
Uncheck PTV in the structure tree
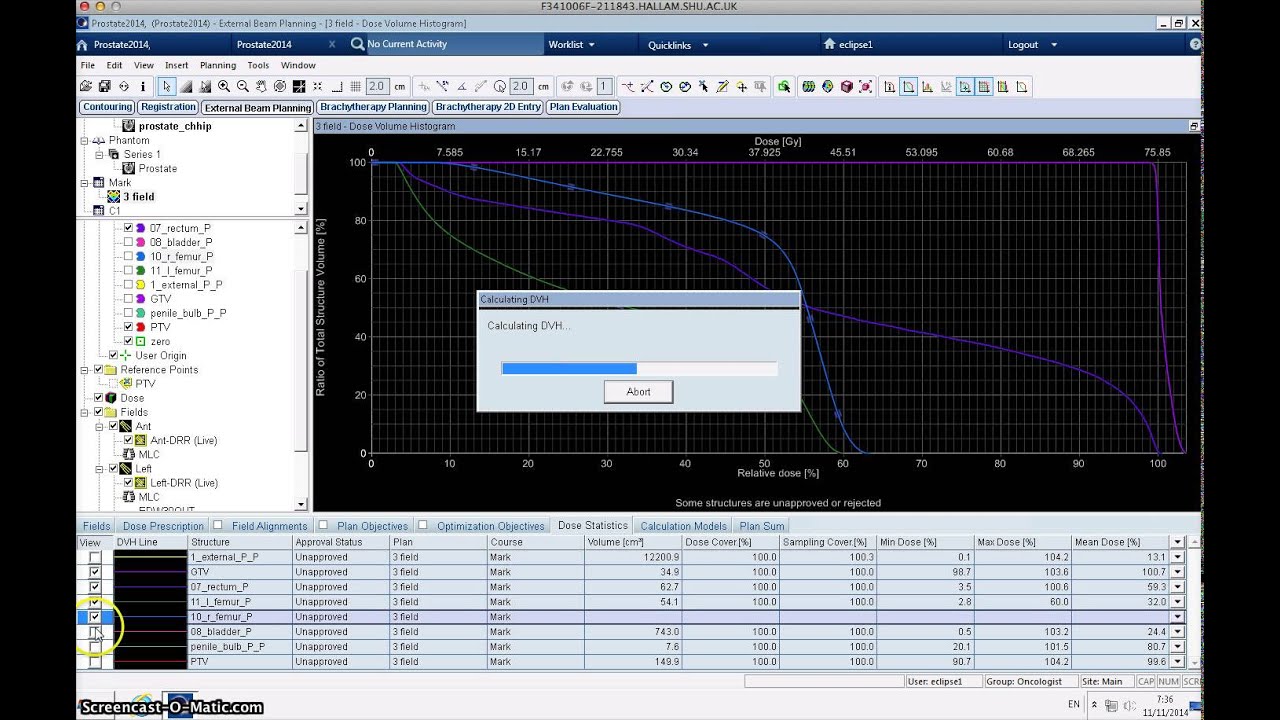click(128, 327)
